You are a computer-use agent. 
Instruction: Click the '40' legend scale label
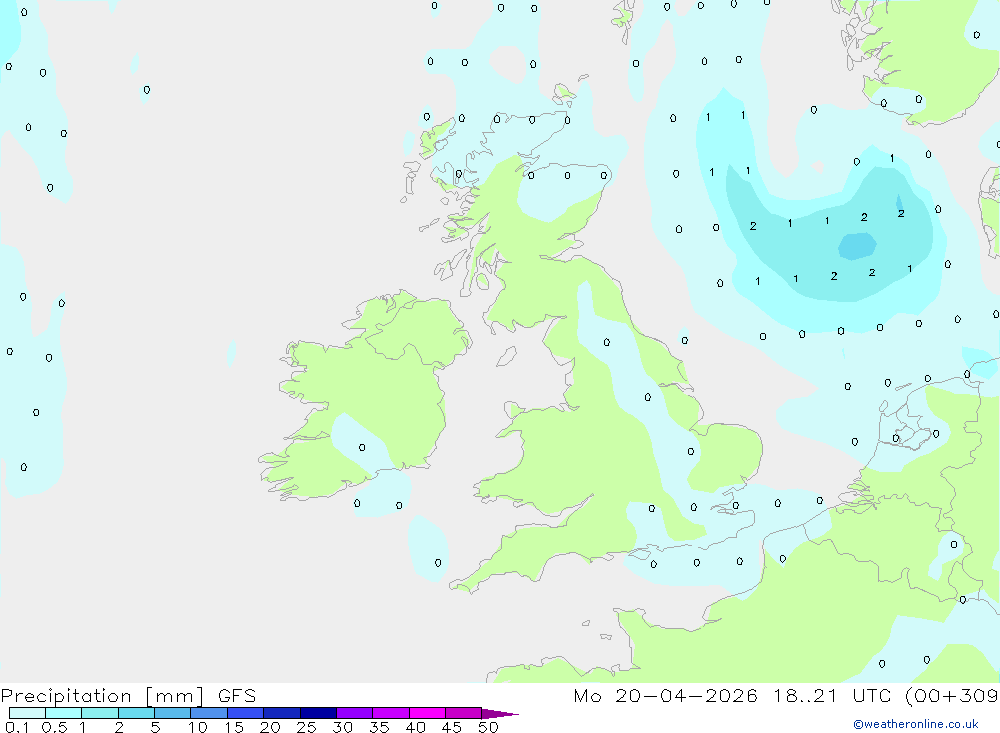pyautogui.click(x=416, y=727)
